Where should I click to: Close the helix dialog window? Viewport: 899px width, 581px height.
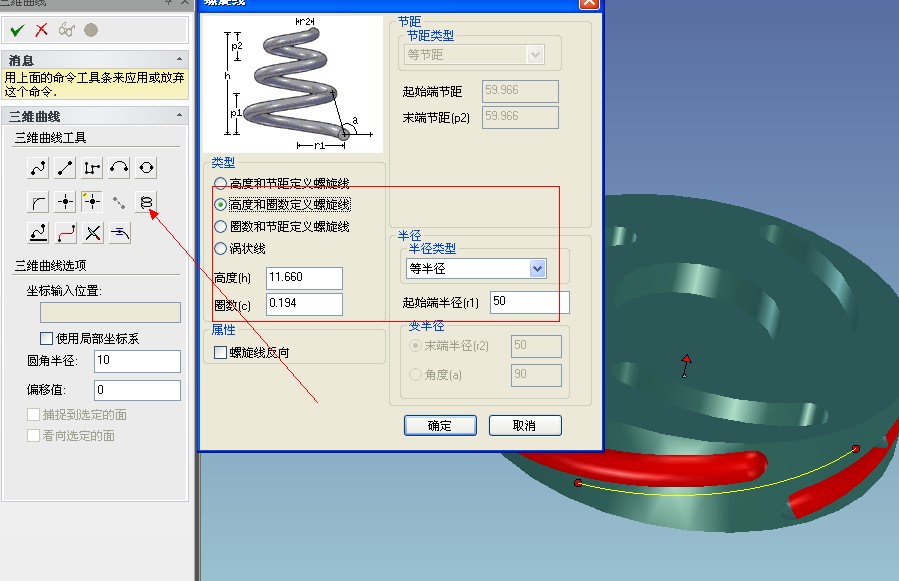[x=589, y=3]
